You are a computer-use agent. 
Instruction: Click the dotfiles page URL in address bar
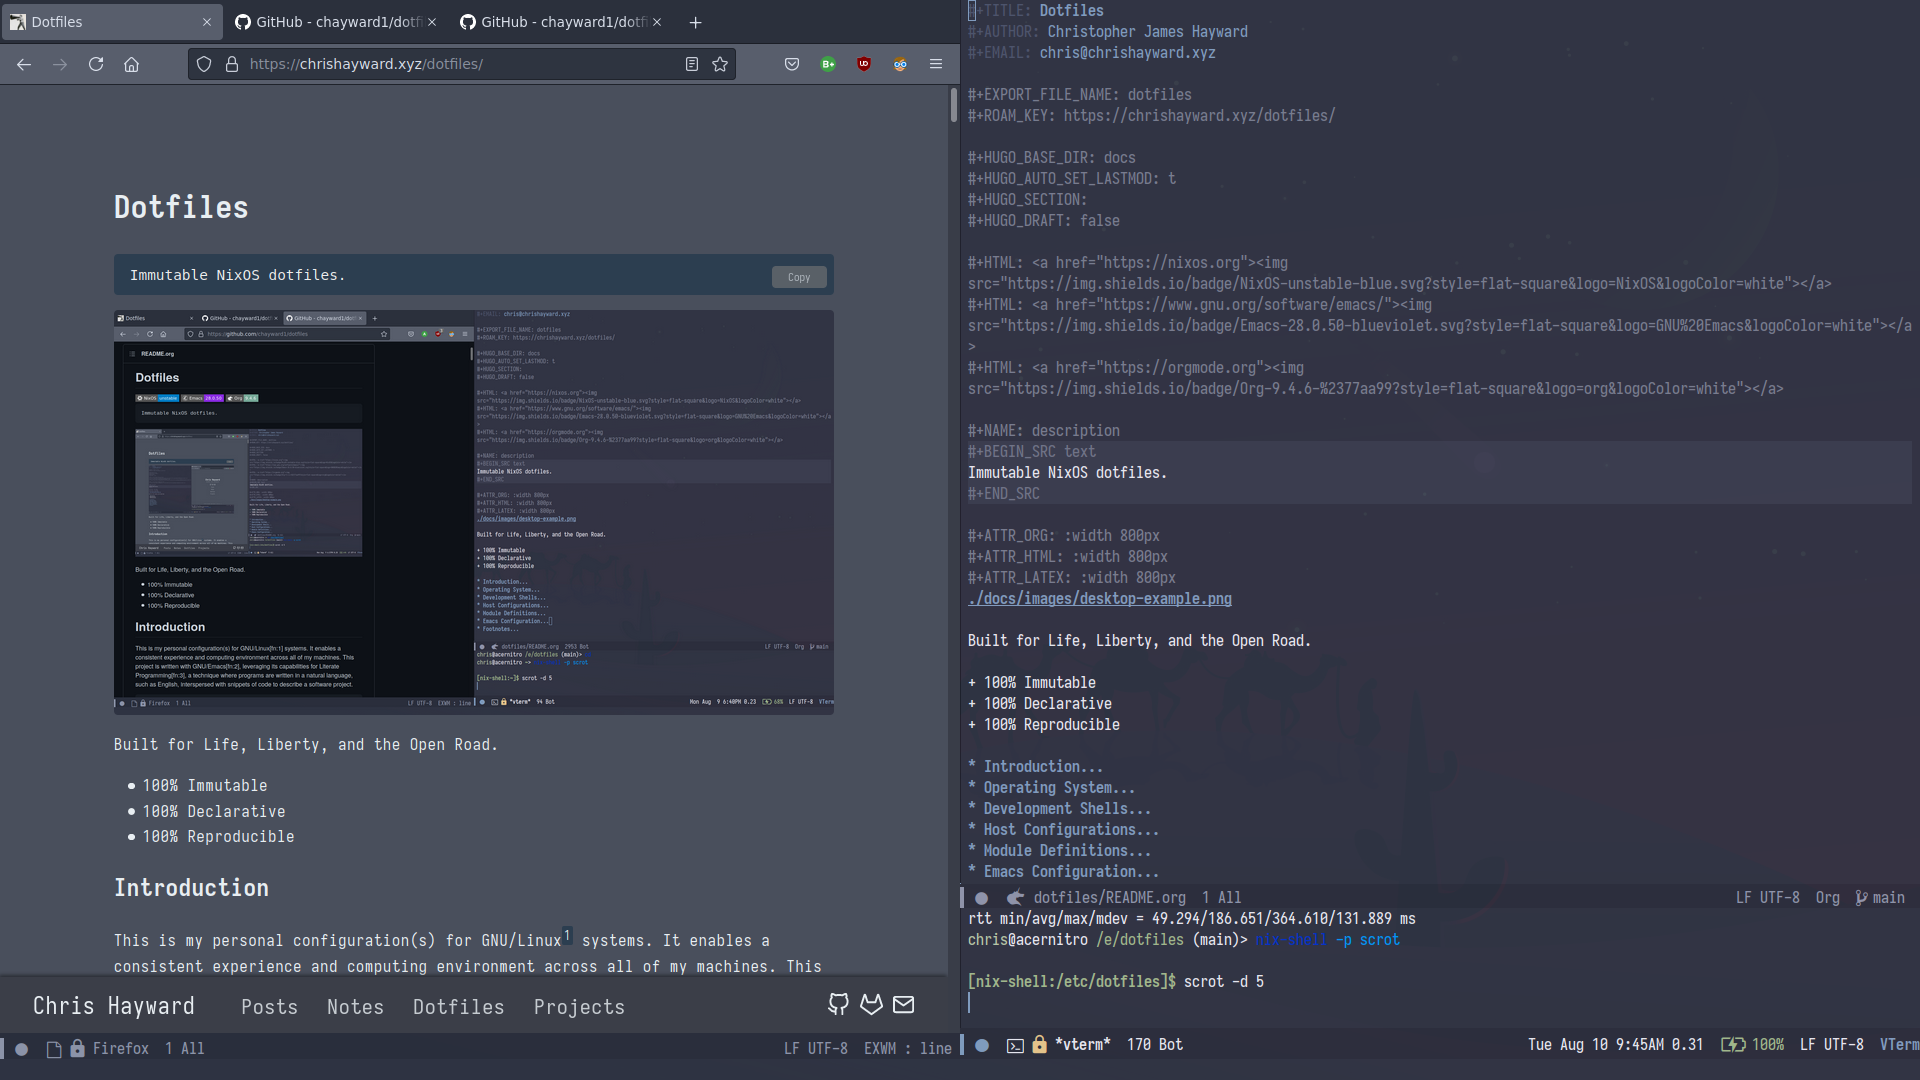click(x=367, y=63)
